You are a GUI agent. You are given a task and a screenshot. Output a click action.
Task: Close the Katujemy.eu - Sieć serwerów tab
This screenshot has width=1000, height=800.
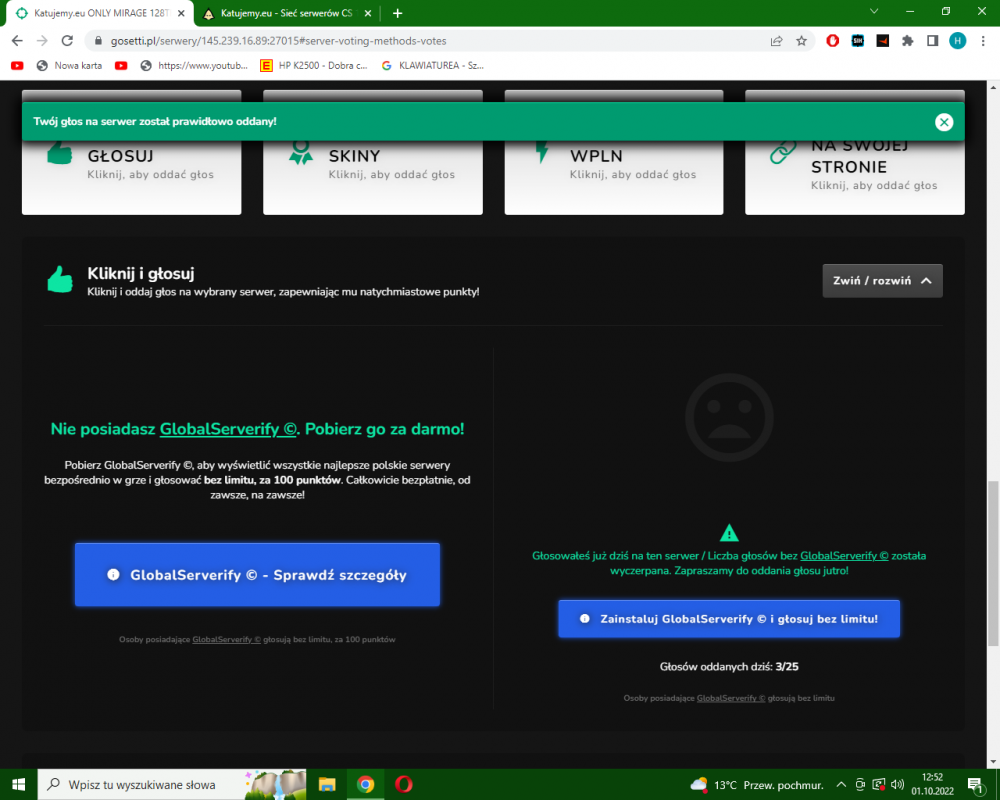click(367, 13)
